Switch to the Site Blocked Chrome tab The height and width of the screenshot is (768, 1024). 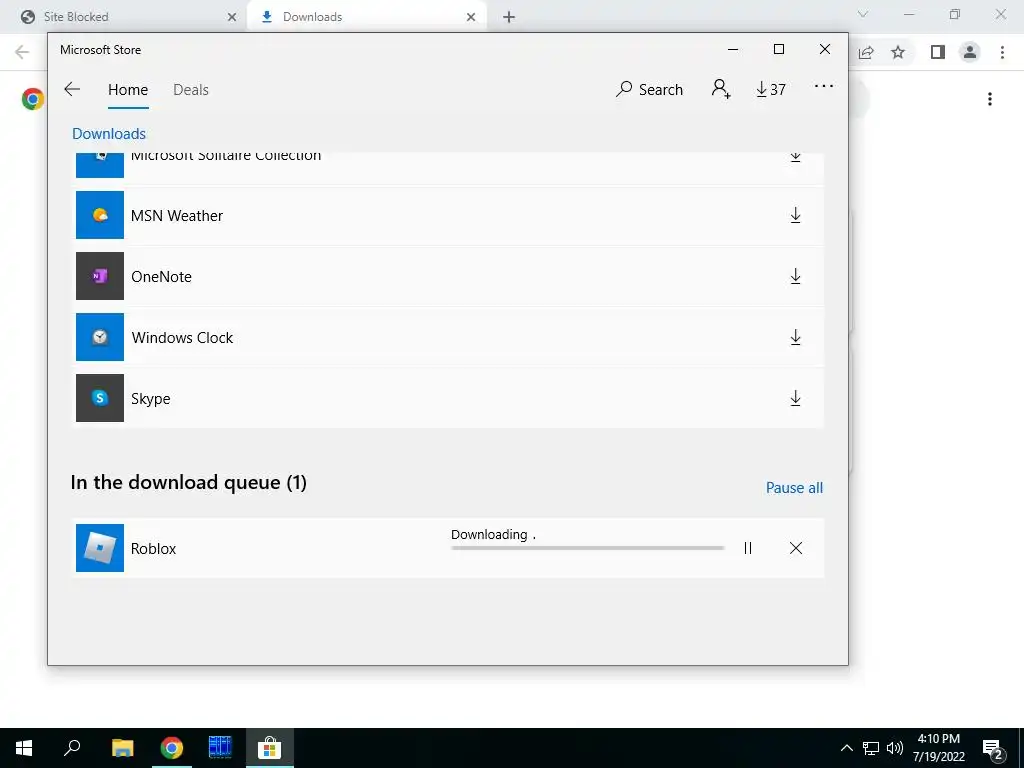(x=129, y=17)
